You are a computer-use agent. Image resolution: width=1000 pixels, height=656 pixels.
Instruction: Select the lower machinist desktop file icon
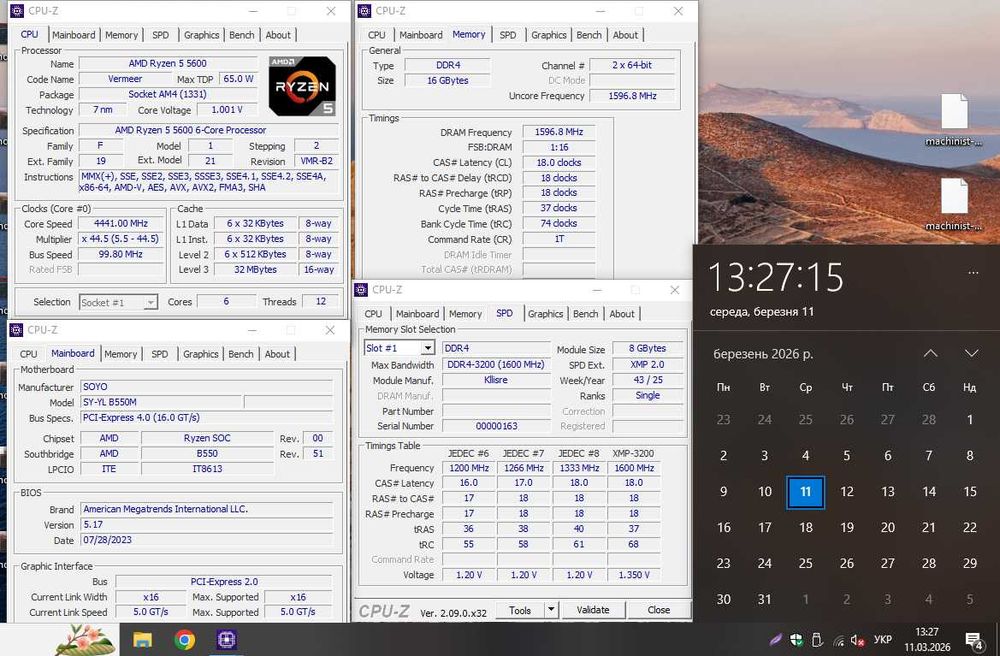954,204
